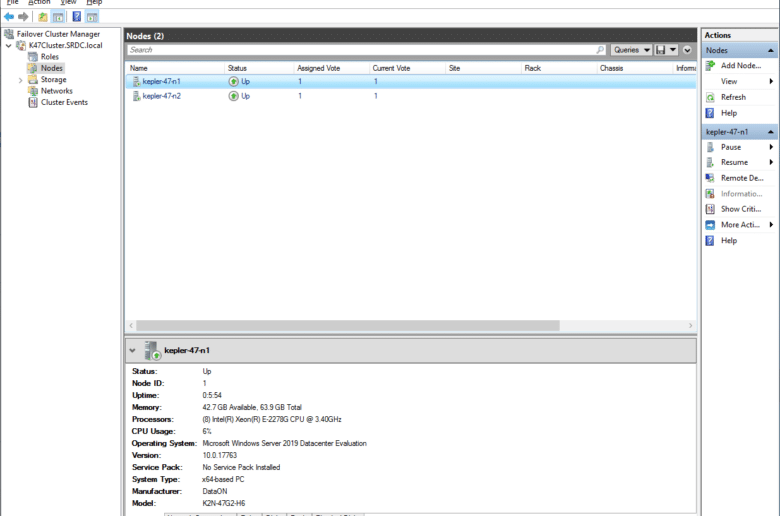
Task: Click the Back arrow toolbar icon
Action: tap(9, 17)
